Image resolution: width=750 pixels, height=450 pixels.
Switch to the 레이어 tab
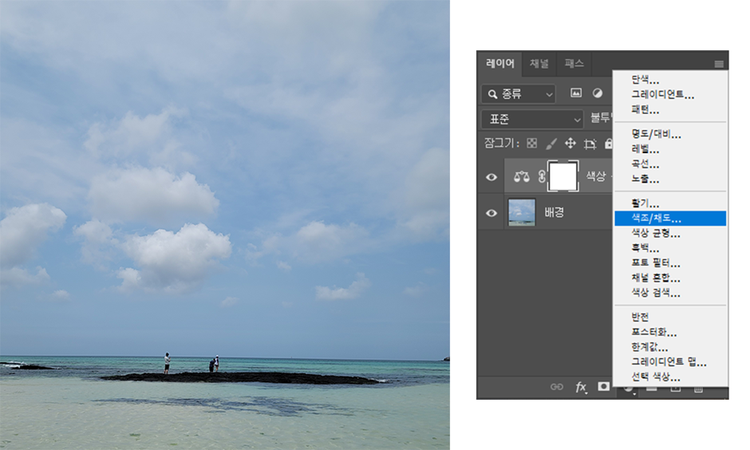coord(500,64)
